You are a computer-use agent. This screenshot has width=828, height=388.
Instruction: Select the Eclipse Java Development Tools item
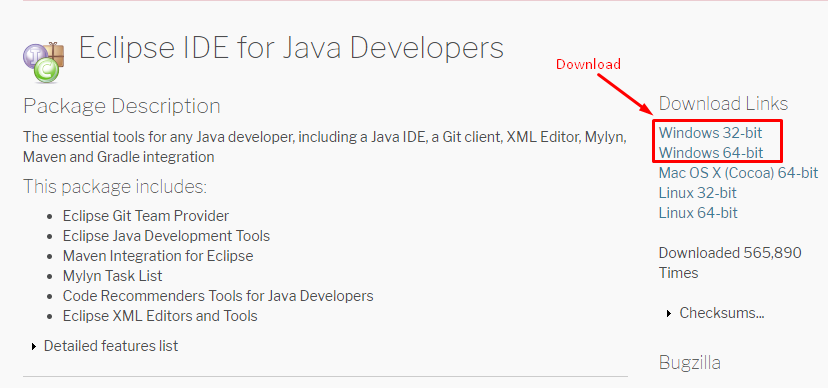coord(166,236)
